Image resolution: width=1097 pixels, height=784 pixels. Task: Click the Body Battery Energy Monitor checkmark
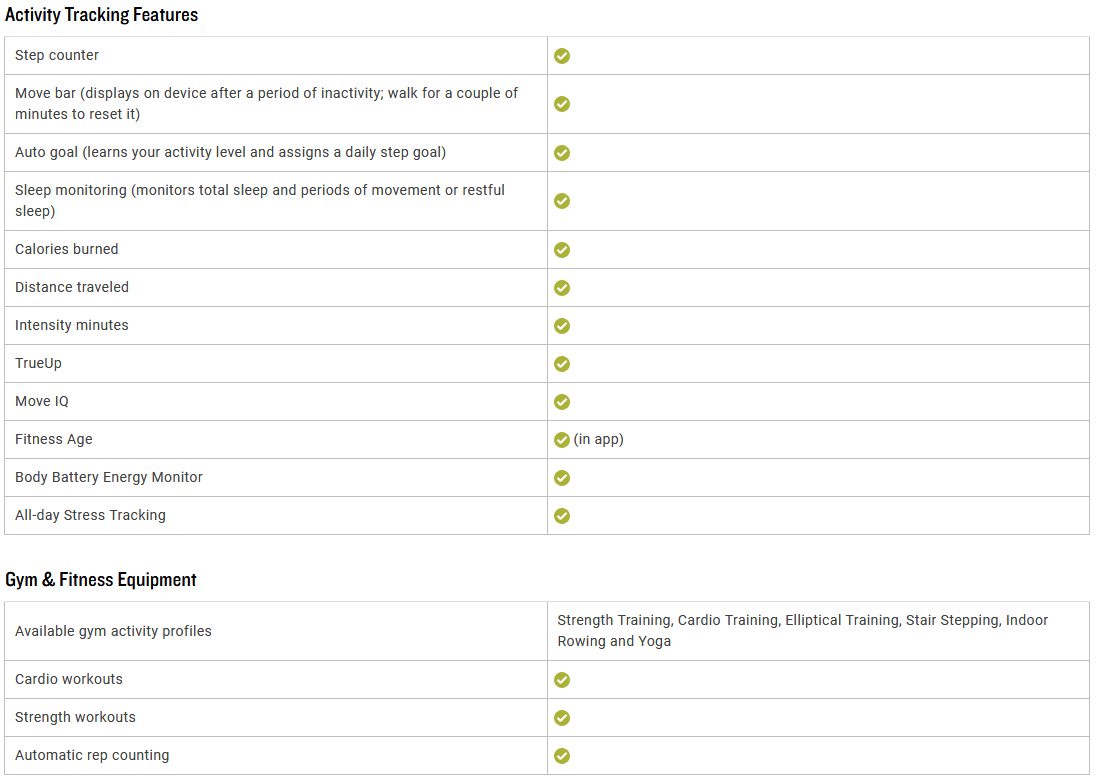[562, 478]
